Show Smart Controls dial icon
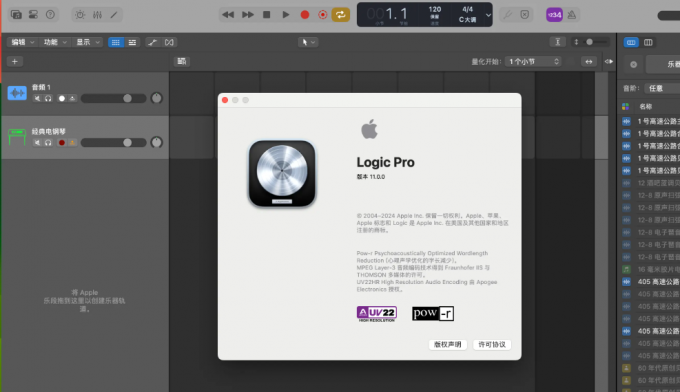 [x=80, y=15]
